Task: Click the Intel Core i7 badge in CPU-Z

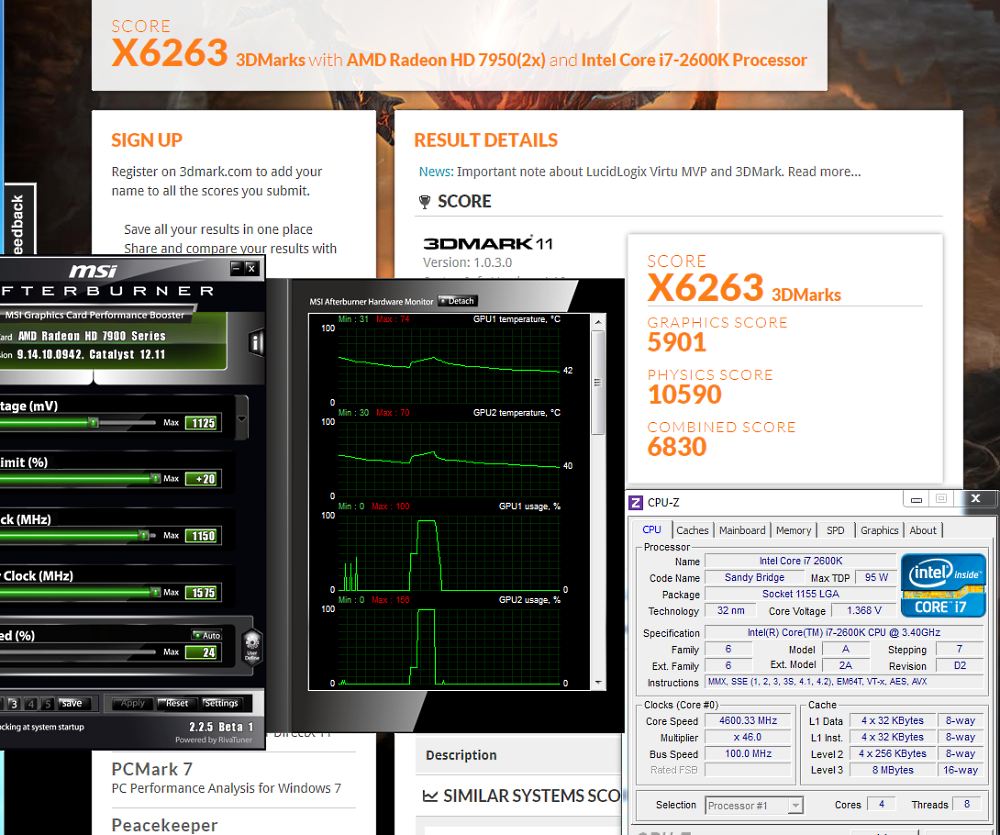Action: (x=943, y=585)
